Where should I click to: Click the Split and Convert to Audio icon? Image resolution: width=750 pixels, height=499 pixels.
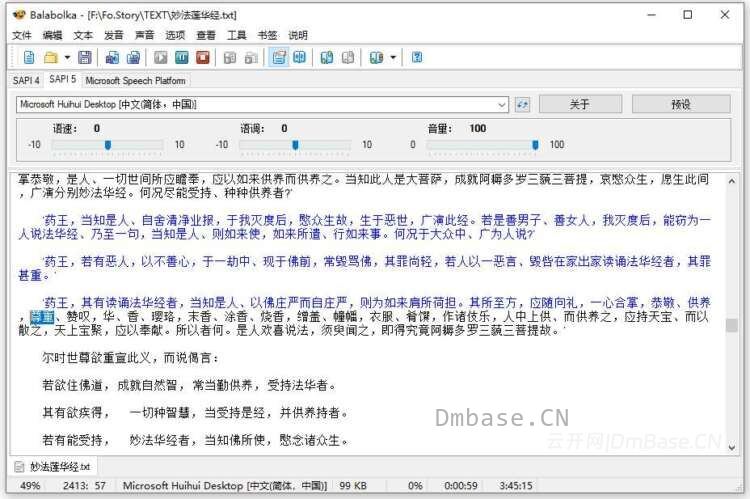[x=133, y=58]
